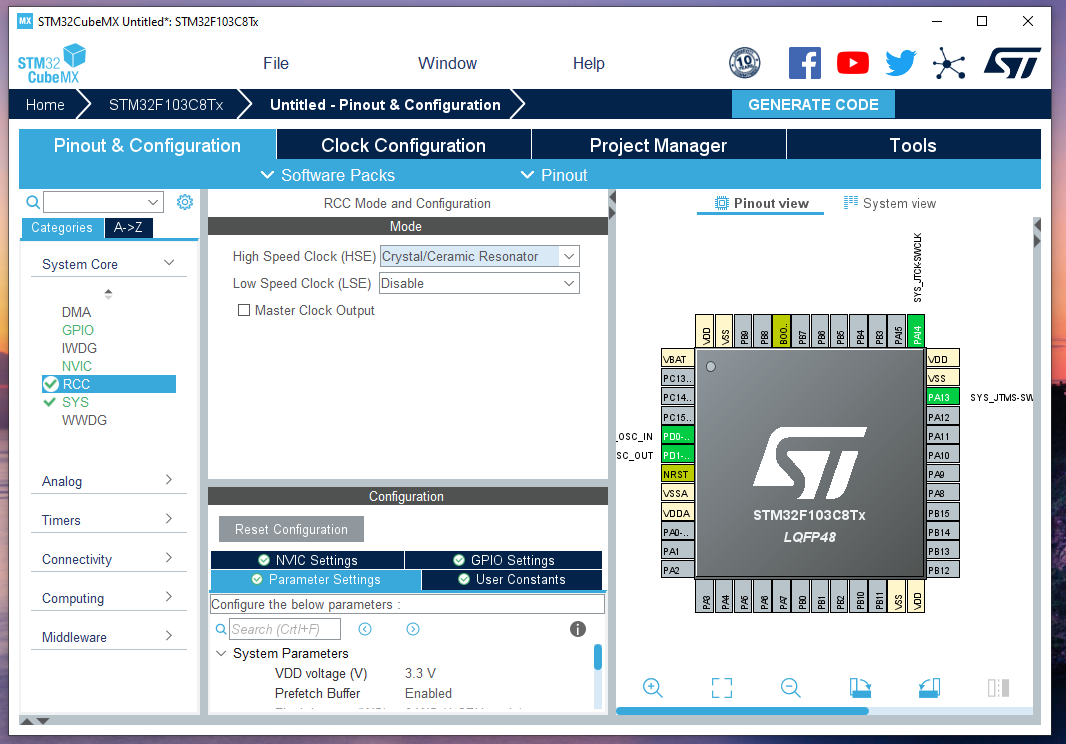The width and height of the screenshot is (1066, 744).
Task: Collapse the System Core category
Action: 169,263
